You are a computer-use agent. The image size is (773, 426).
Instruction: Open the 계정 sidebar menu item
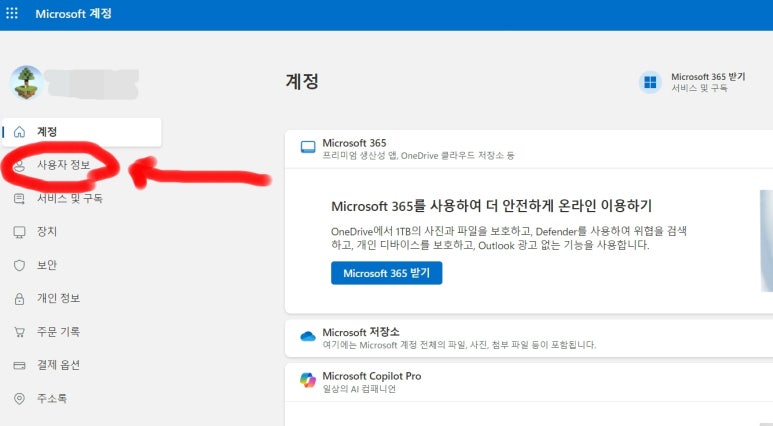82,132
